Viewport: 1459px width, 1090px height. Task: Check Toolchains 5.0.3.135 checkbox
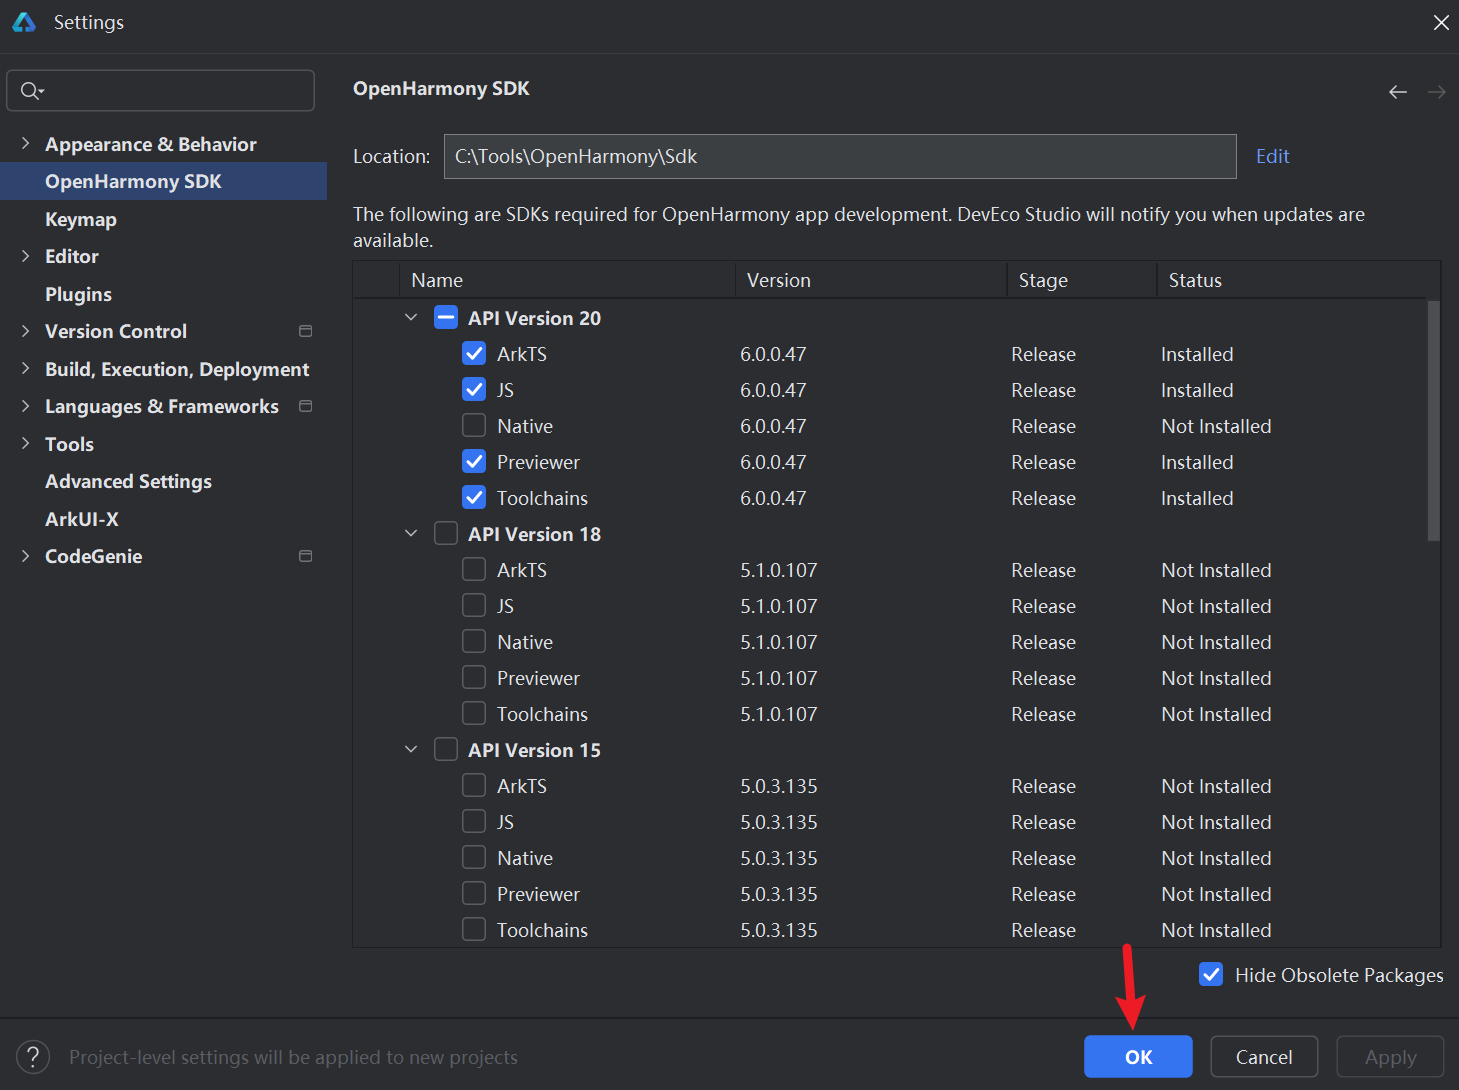[474, 930]
